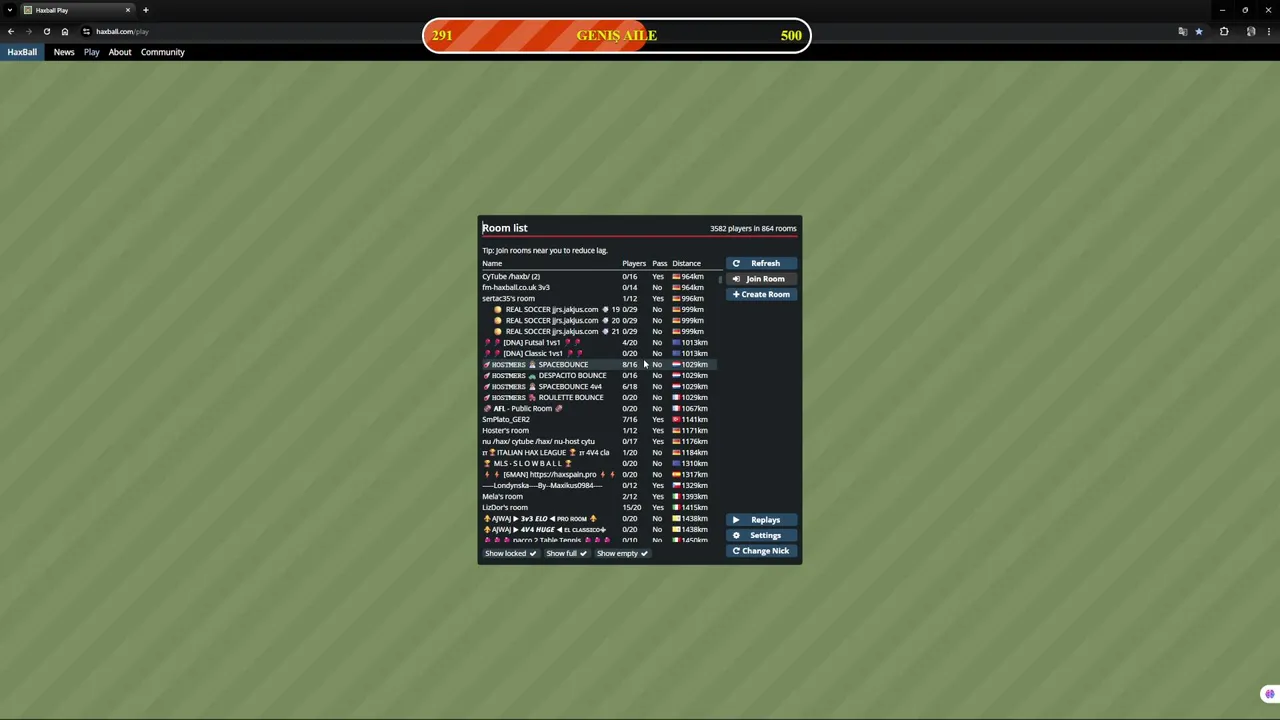Open a new browser tab
This screenshot has width=1280, height=720.
point(145,10)
